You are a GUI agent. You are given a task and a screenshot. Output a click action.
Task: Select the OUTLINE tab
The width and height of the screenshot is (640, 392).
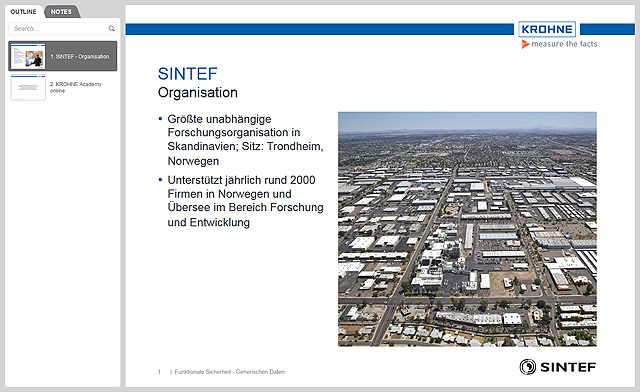tap(23, 11)
